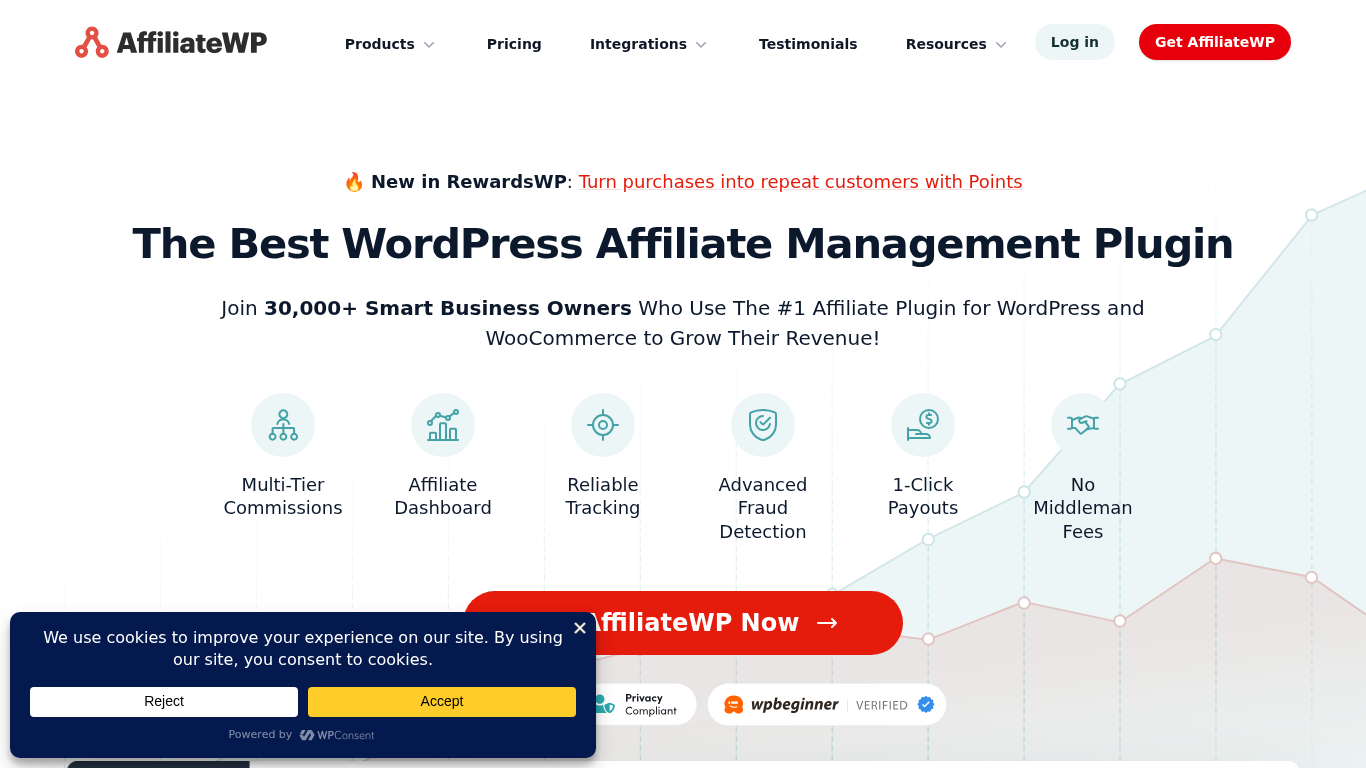Open the RewardsWP Points announcement link
This screenshot has height=768, width=1366.
[x=800, y=181]
